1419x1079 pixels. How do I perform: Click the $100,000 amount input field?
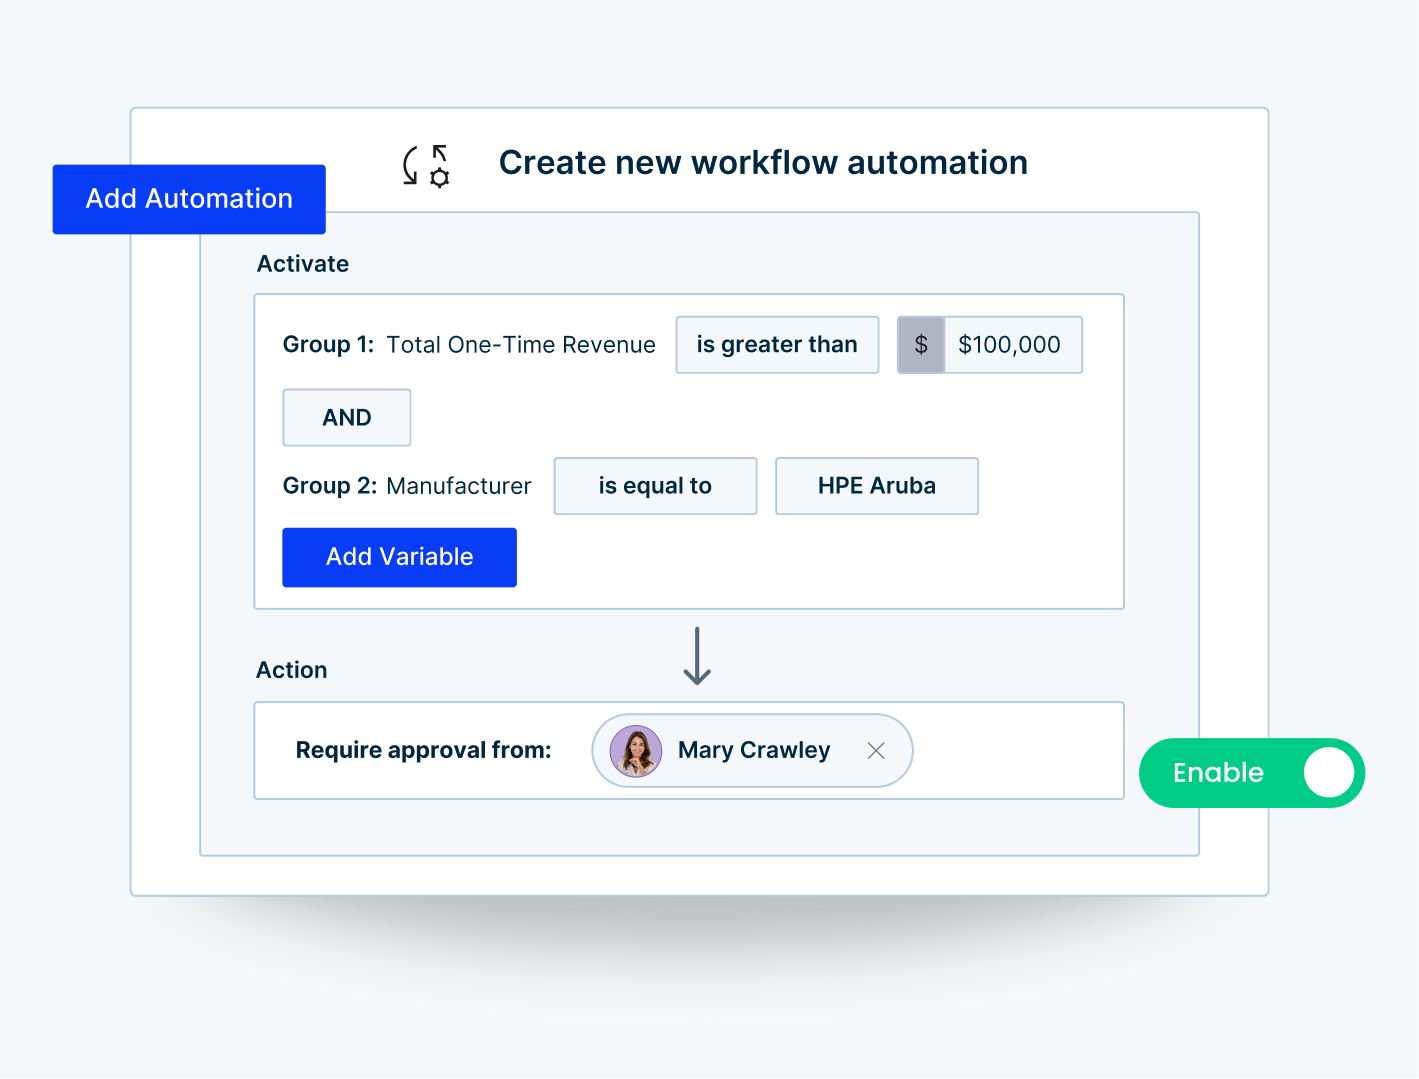(x=1010, y=344)
